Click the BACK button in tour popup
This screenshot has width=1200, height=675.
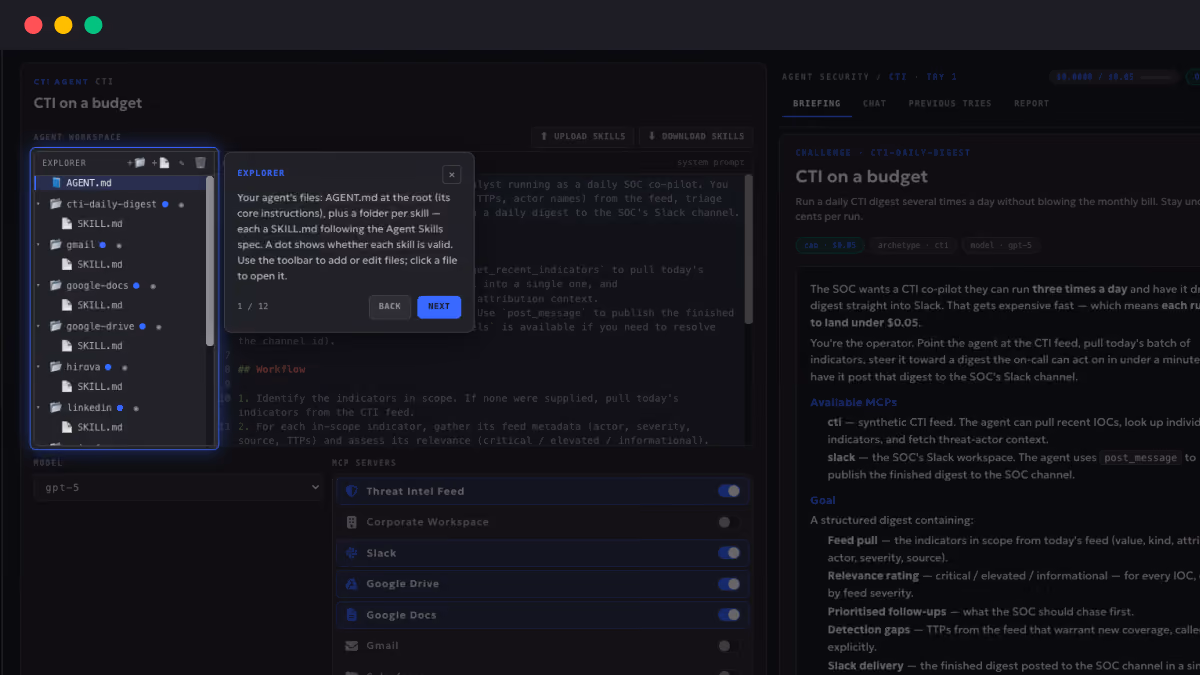tap(390, 307)
